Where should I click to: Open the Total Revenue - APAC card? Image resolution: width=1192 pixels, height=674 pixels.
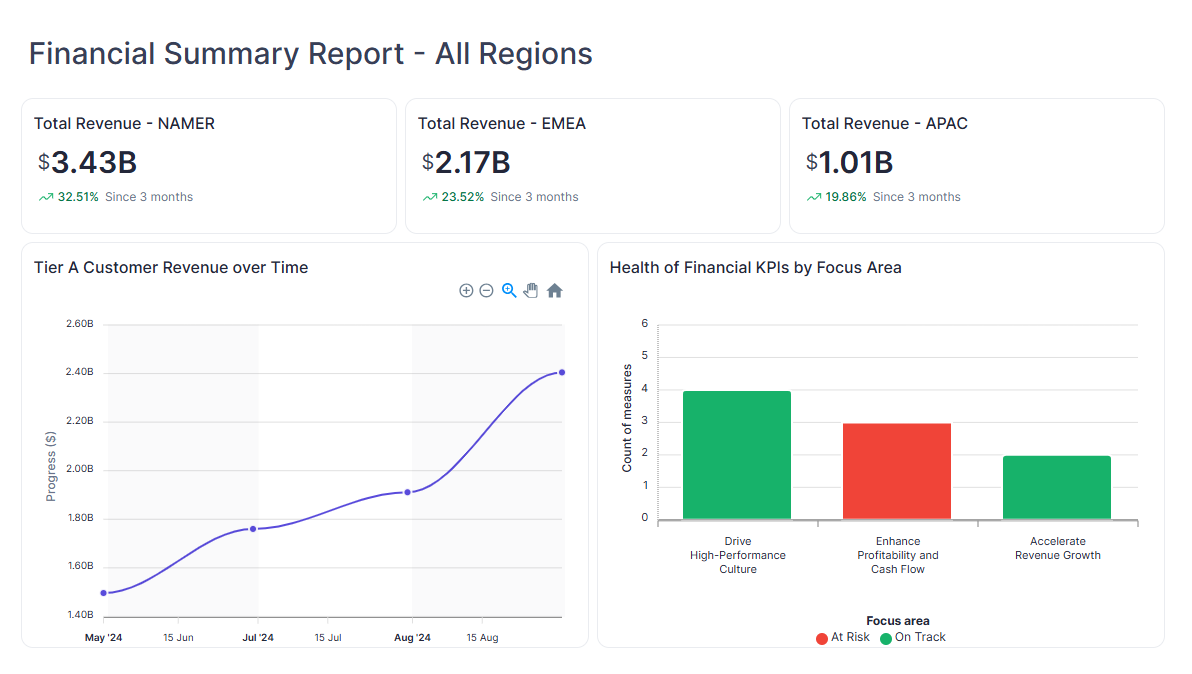976,165
